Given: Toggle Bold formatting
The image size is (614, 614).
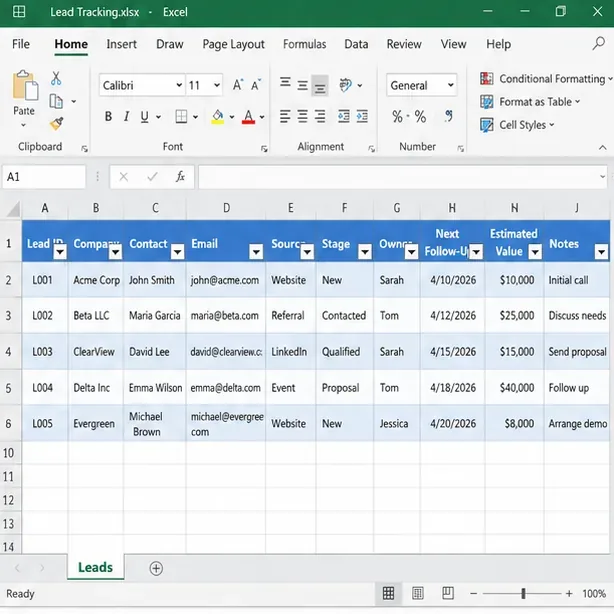Looking at the screenshot, I should (x=108, y=116).
